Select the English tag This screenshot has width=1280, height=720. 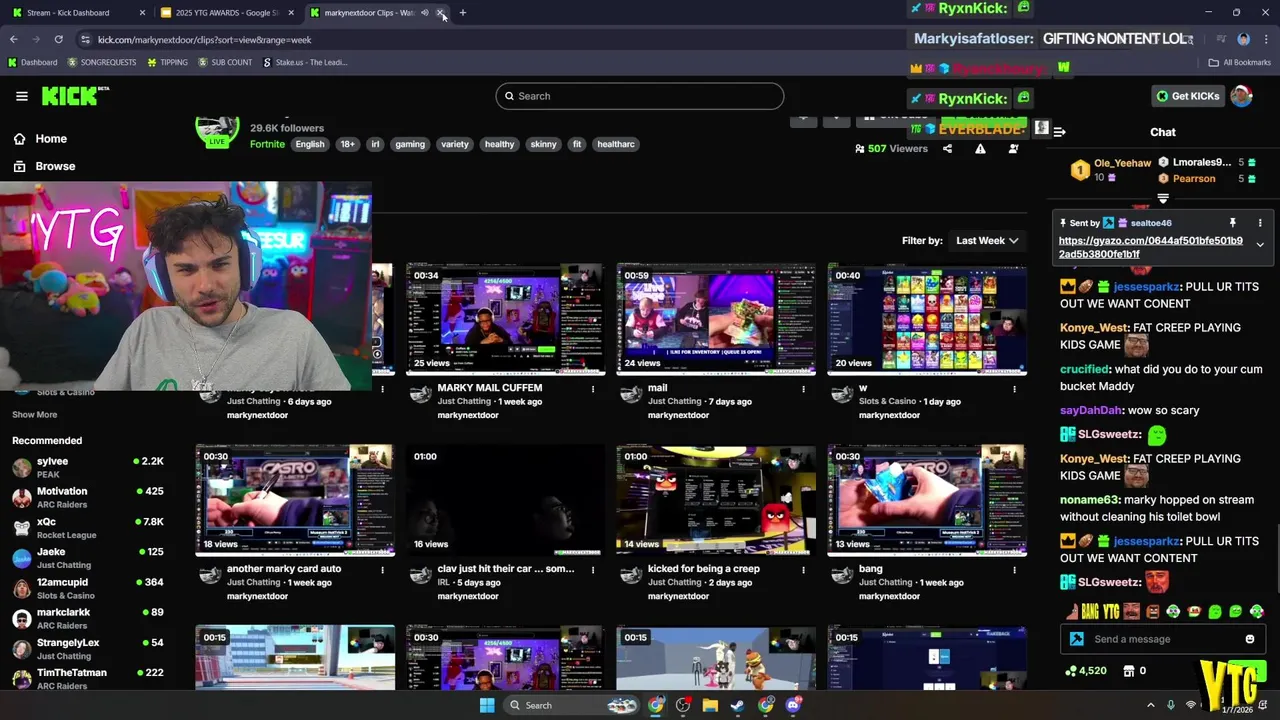(x=310, y=144)
